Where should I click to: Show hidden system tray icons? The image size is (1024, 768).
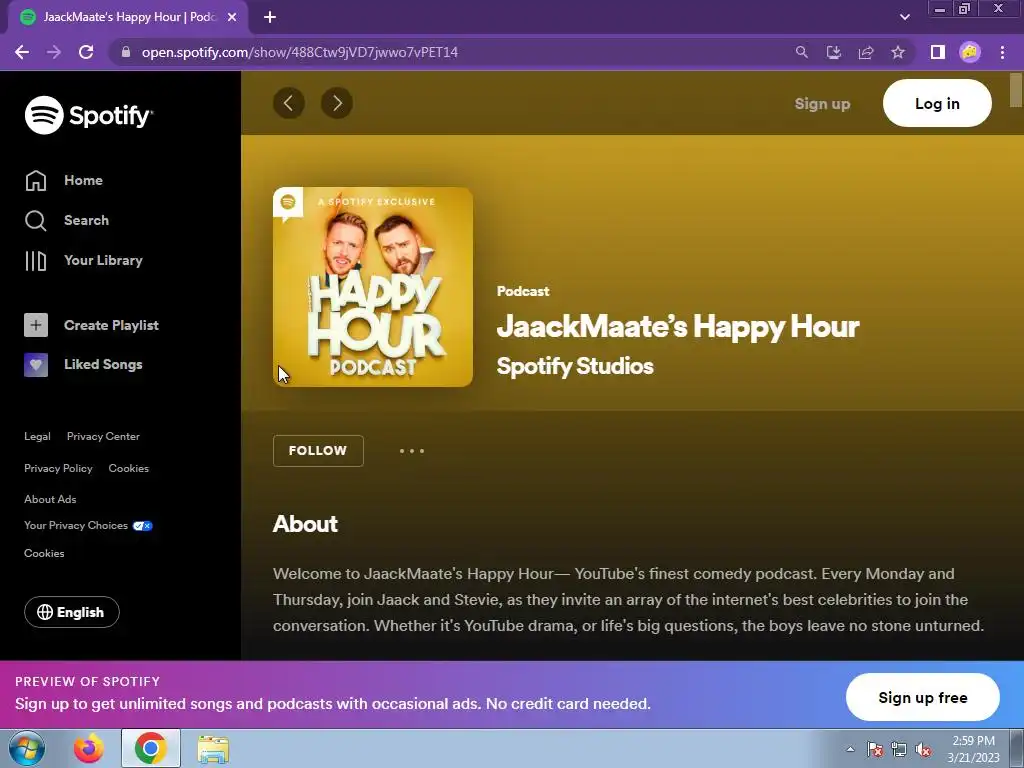click(x=850, y=749)
